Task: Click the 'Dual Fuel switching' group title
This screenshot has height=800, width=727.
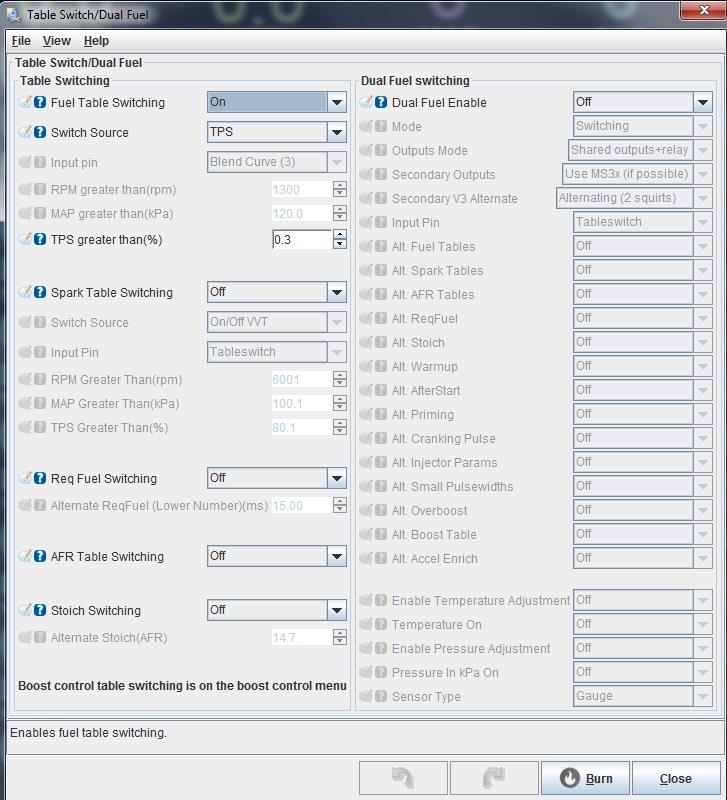Action: click(415, 81)
